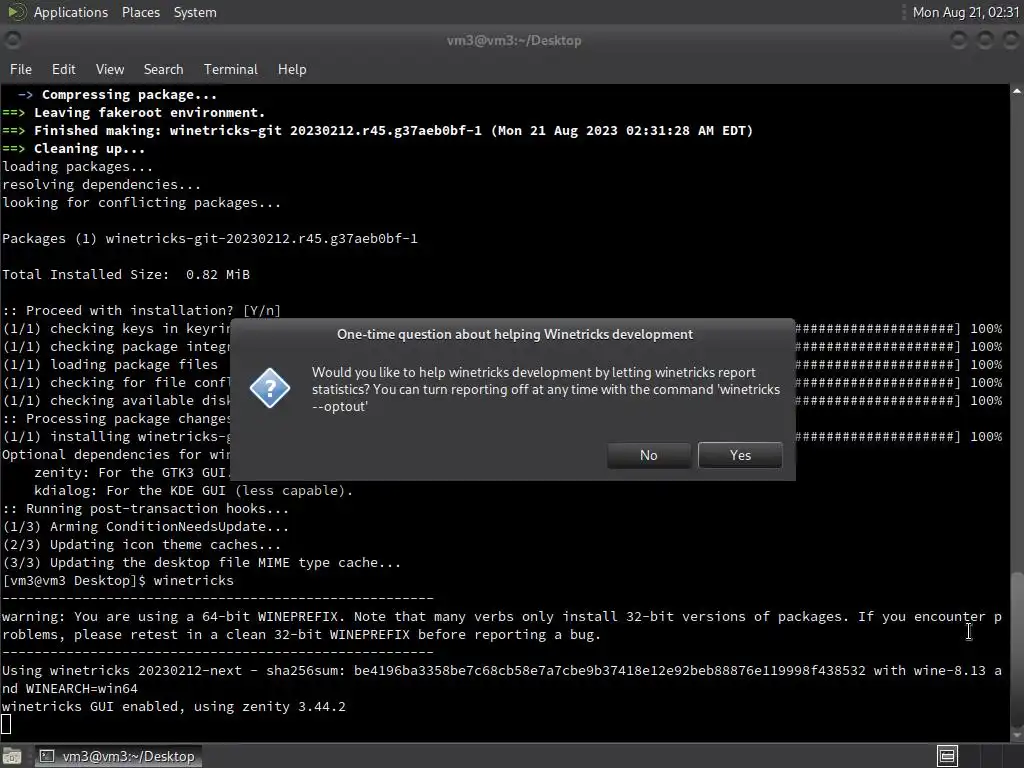
Task: Click the line 'Total Installed Size: 0.82 MiB'
Action: click(x=126, y=274)
